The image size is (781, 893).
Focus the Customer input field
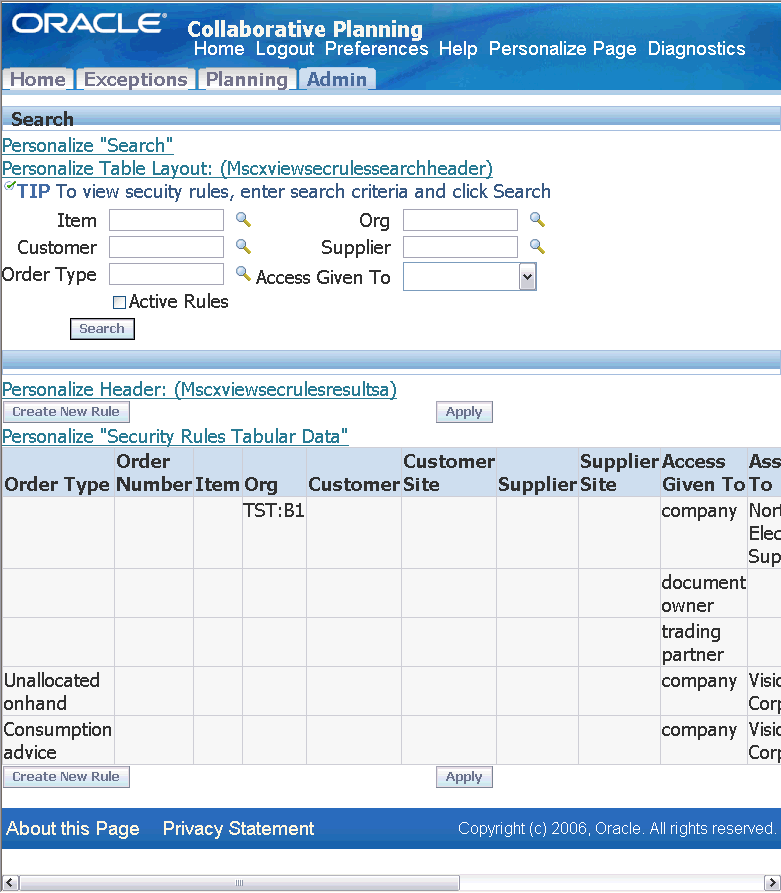click(x=166, y=247)
